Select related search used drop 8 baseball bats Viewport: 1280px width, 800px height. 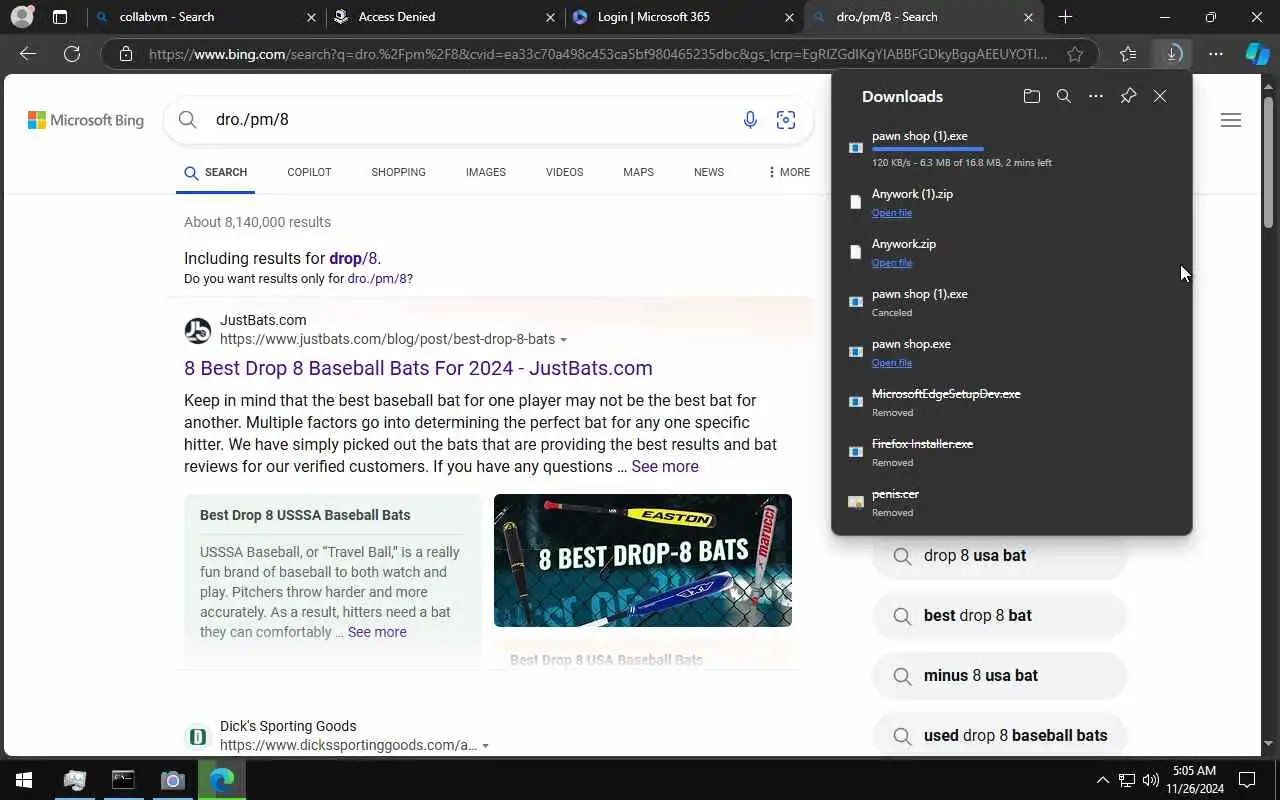[999, 735]
